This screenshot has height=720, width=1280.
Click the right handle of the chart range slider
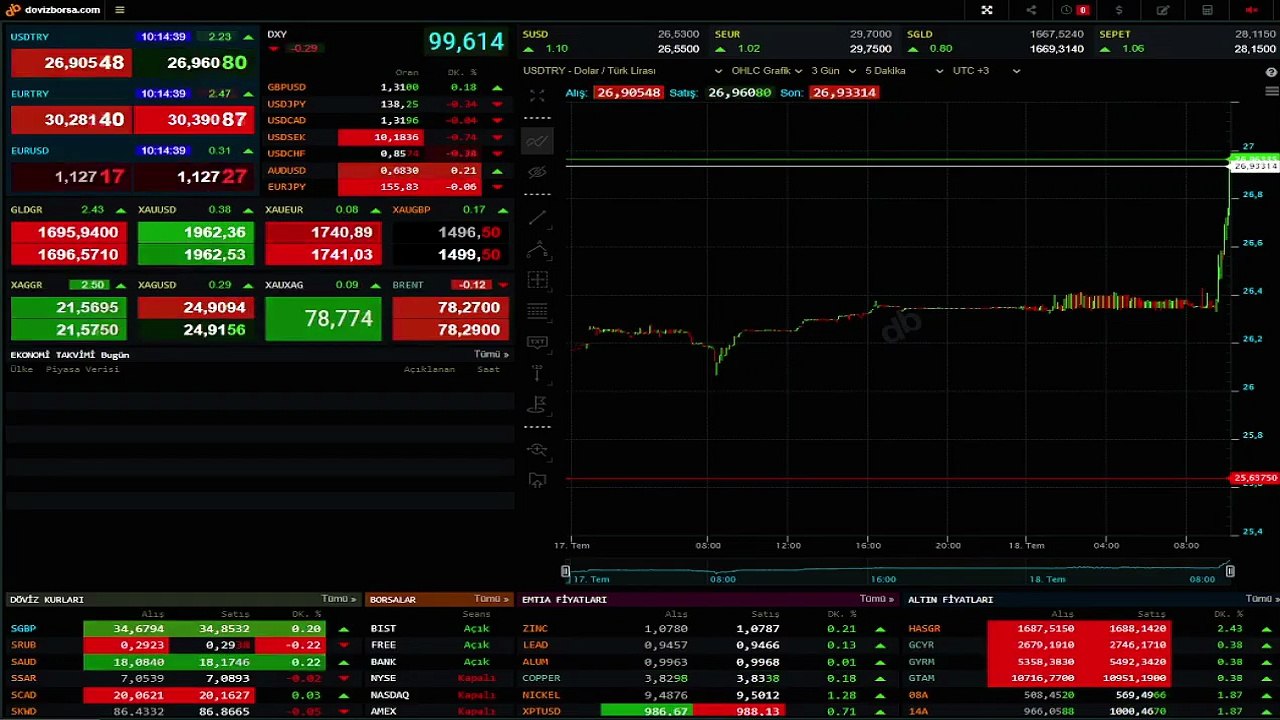pyautogui.click(x=1230, y=571)
